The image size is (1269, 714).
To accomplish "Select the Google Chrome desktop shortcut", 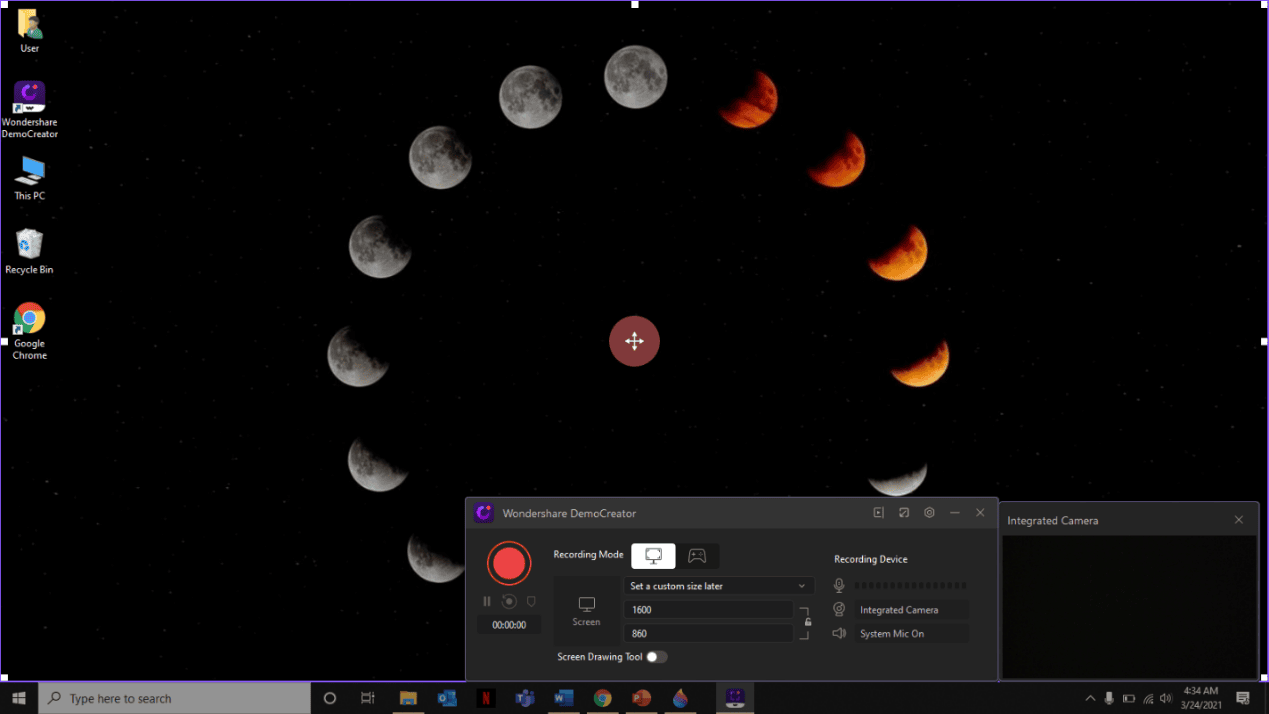I will 30,331.
